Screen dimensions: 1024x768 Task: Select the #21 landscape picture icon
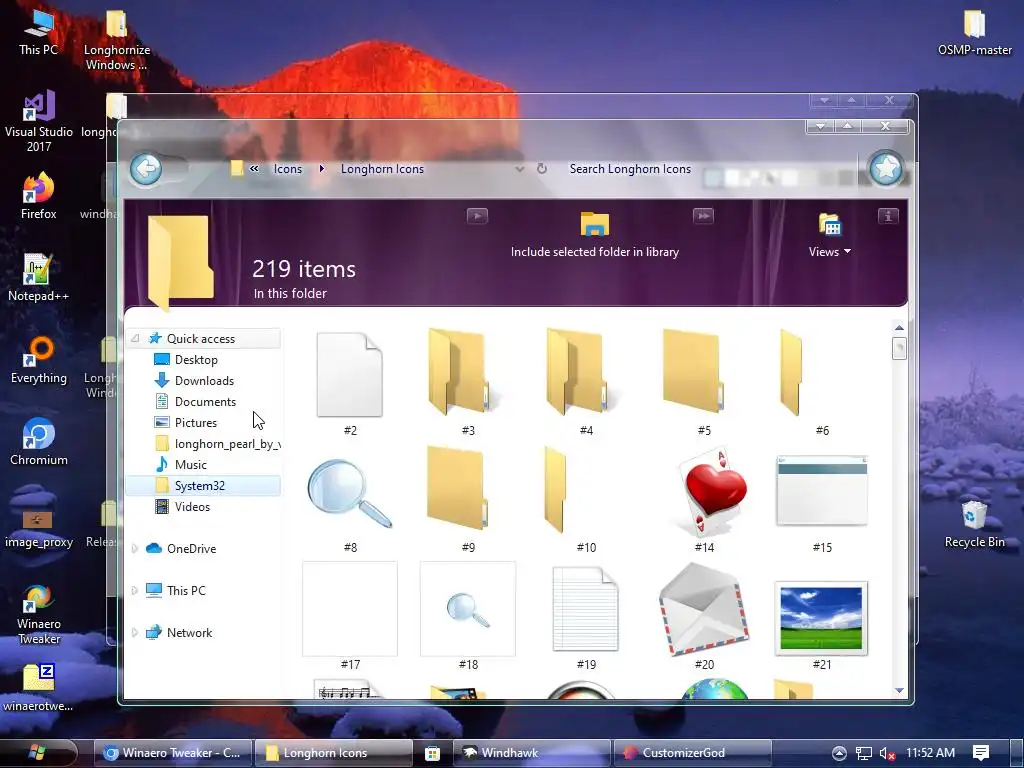(x=822, y=618)
